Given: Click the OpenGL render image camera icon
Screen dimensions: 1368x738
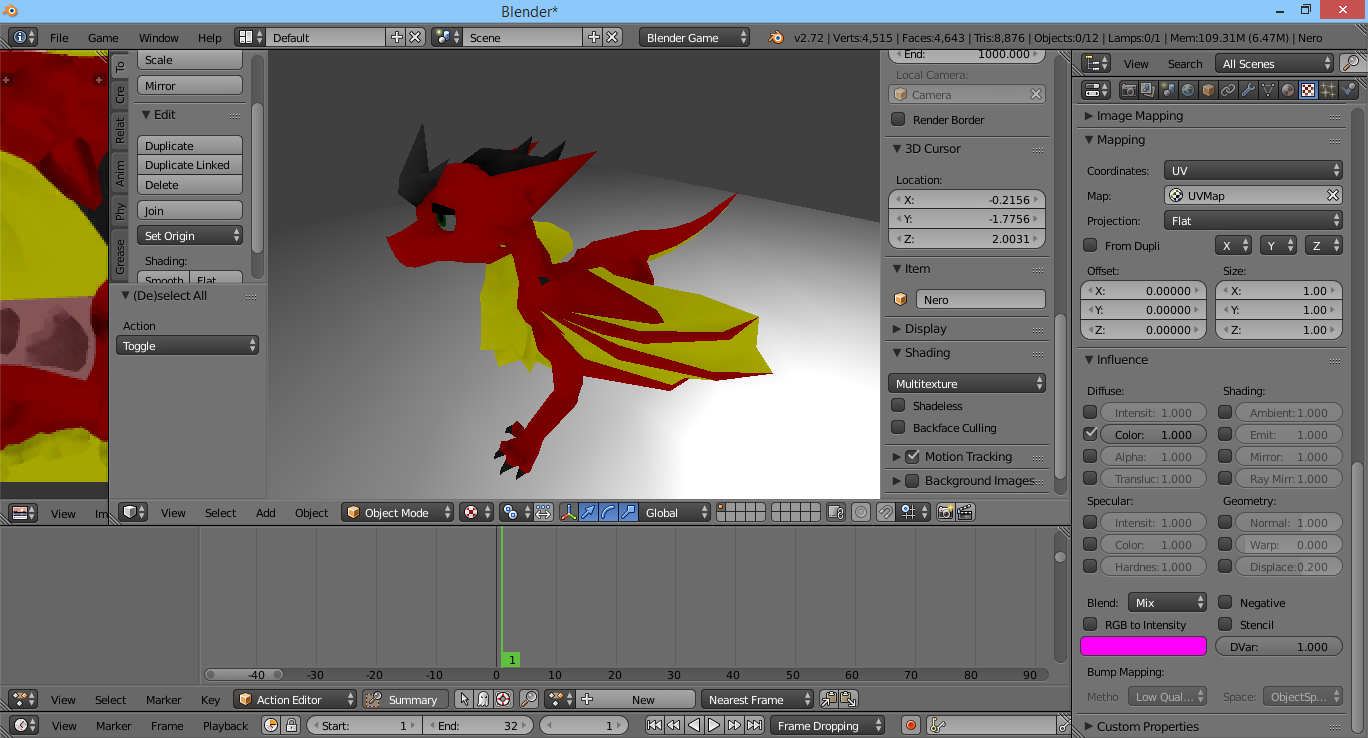Looking at the screenshot, I should (x=945, y=512).
